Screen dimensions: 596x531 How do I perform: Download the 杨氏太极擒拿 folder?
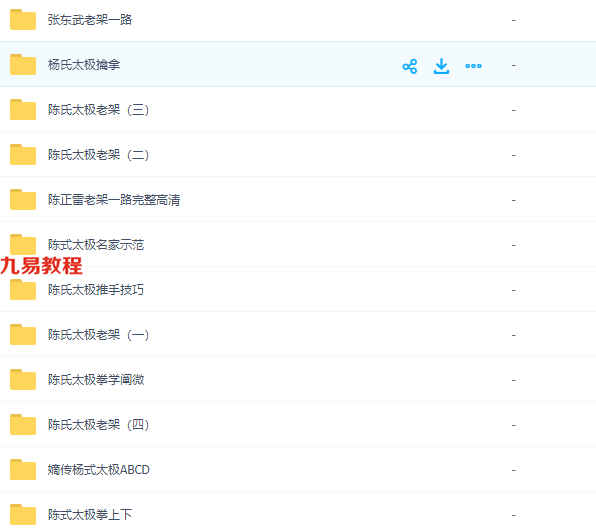tap(441, 66)
